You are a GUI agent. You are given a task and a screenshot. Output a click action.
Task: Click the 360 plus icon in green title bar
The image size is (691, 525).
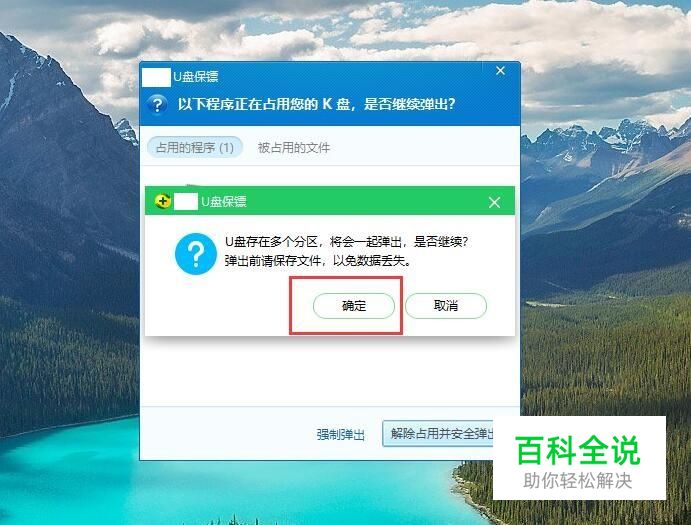coord(163,201)
